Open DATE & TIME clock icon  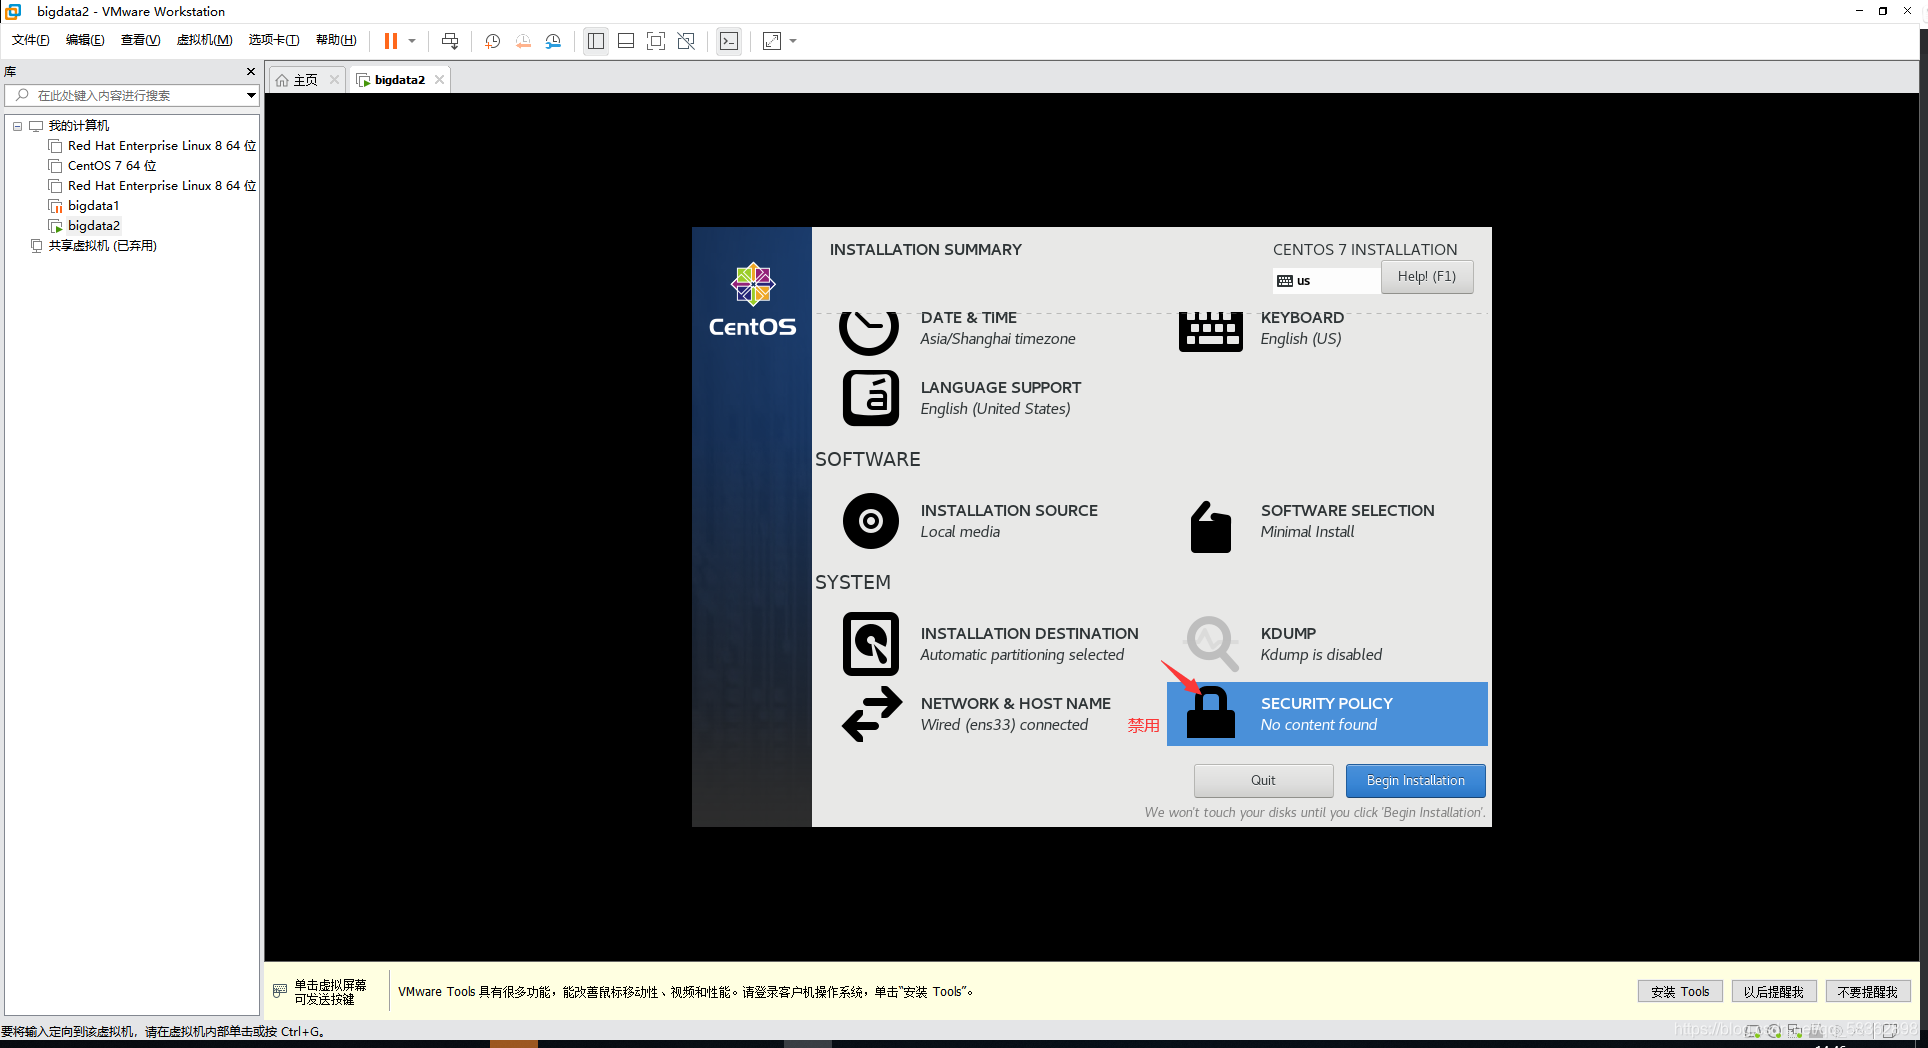[x=869, y=333]
